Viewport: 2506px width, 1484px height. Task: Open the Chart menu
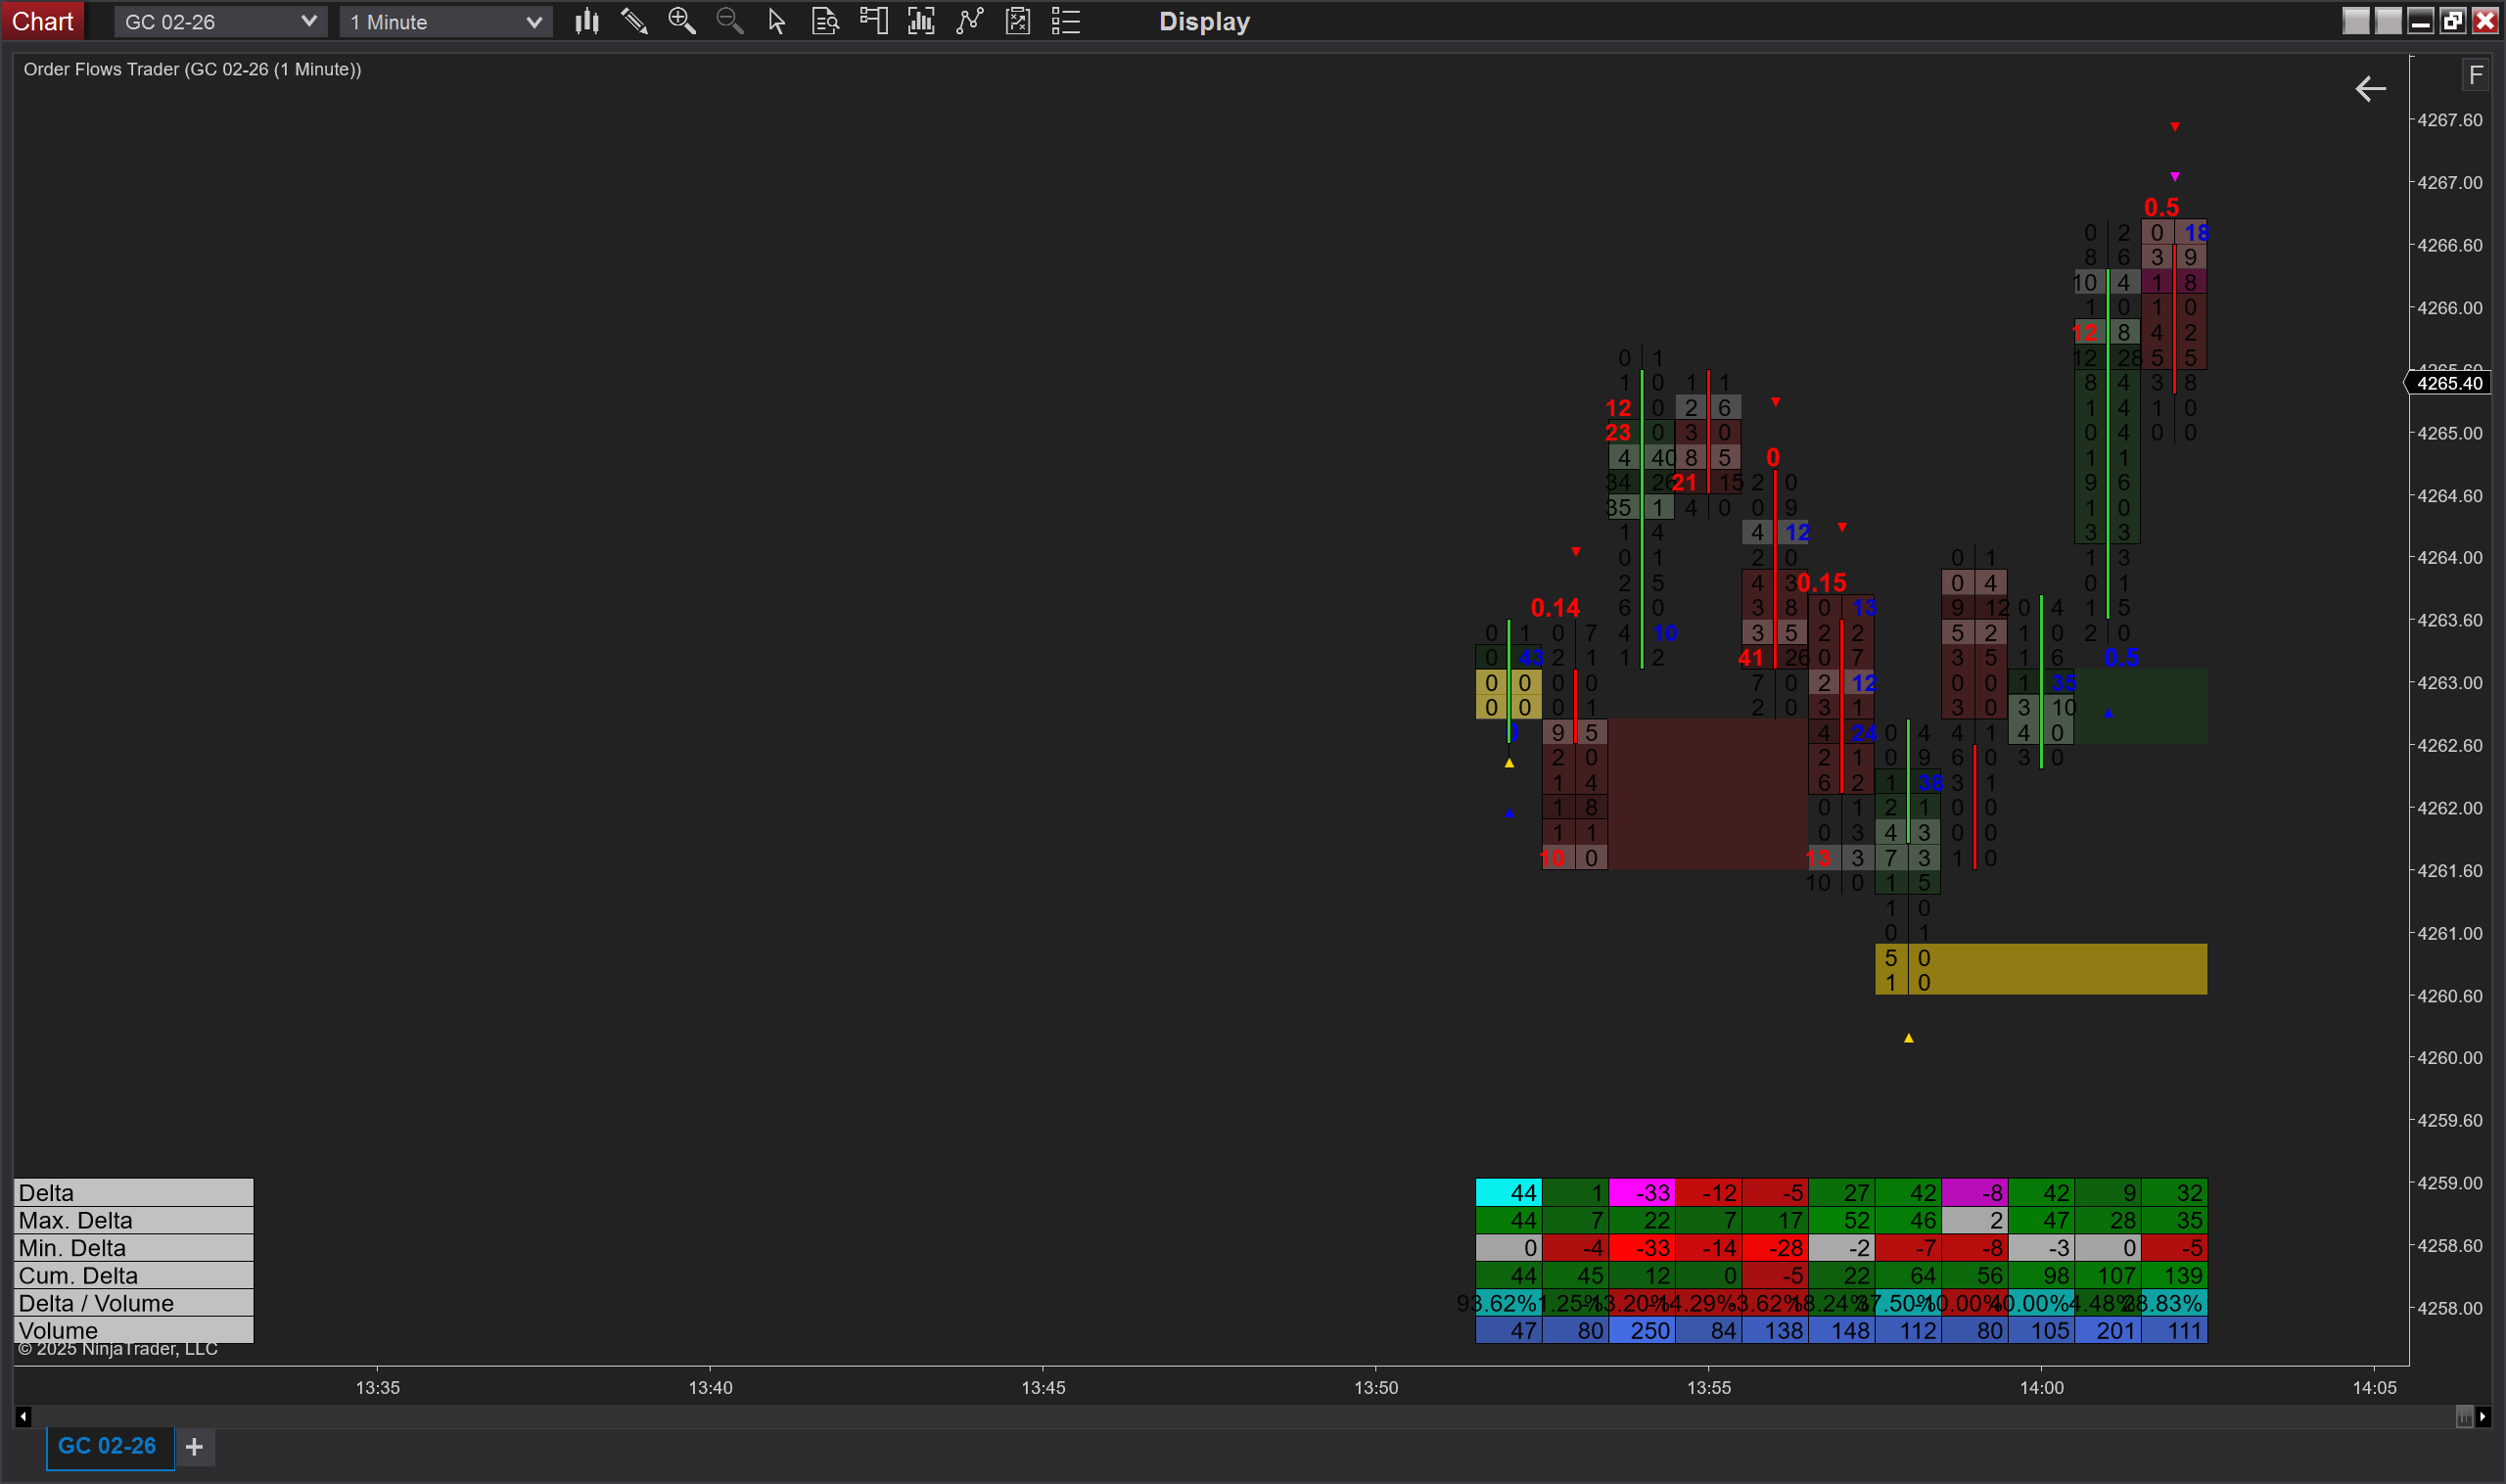click(x=42, y=21)
